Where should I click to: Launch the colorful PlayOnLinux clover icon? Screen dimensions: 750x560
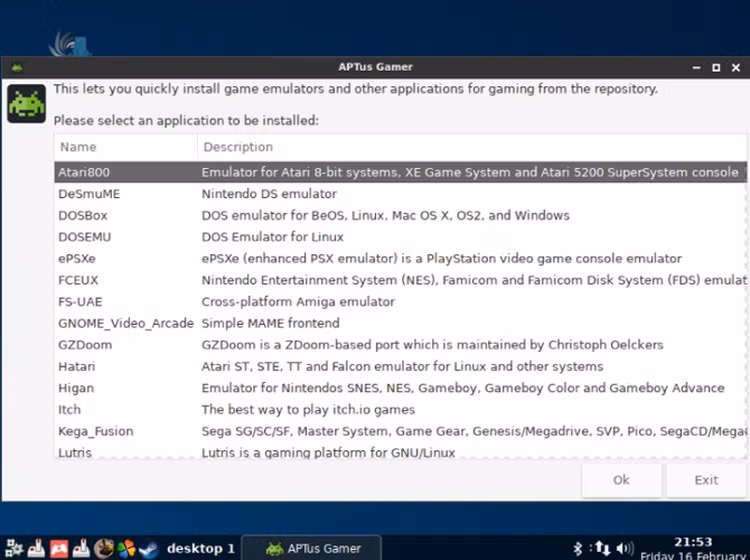[126, 549]
